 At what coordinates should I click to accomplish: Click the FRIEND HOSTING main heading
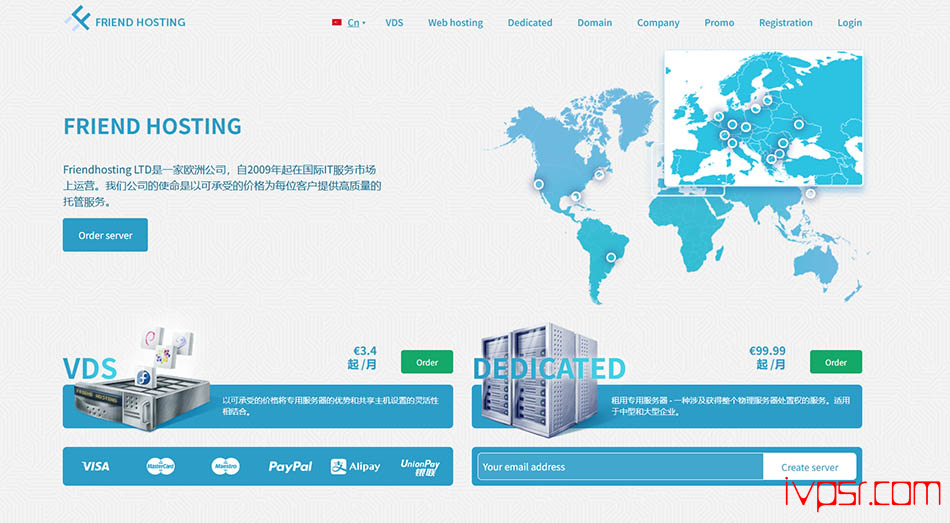tap(152, 126)
